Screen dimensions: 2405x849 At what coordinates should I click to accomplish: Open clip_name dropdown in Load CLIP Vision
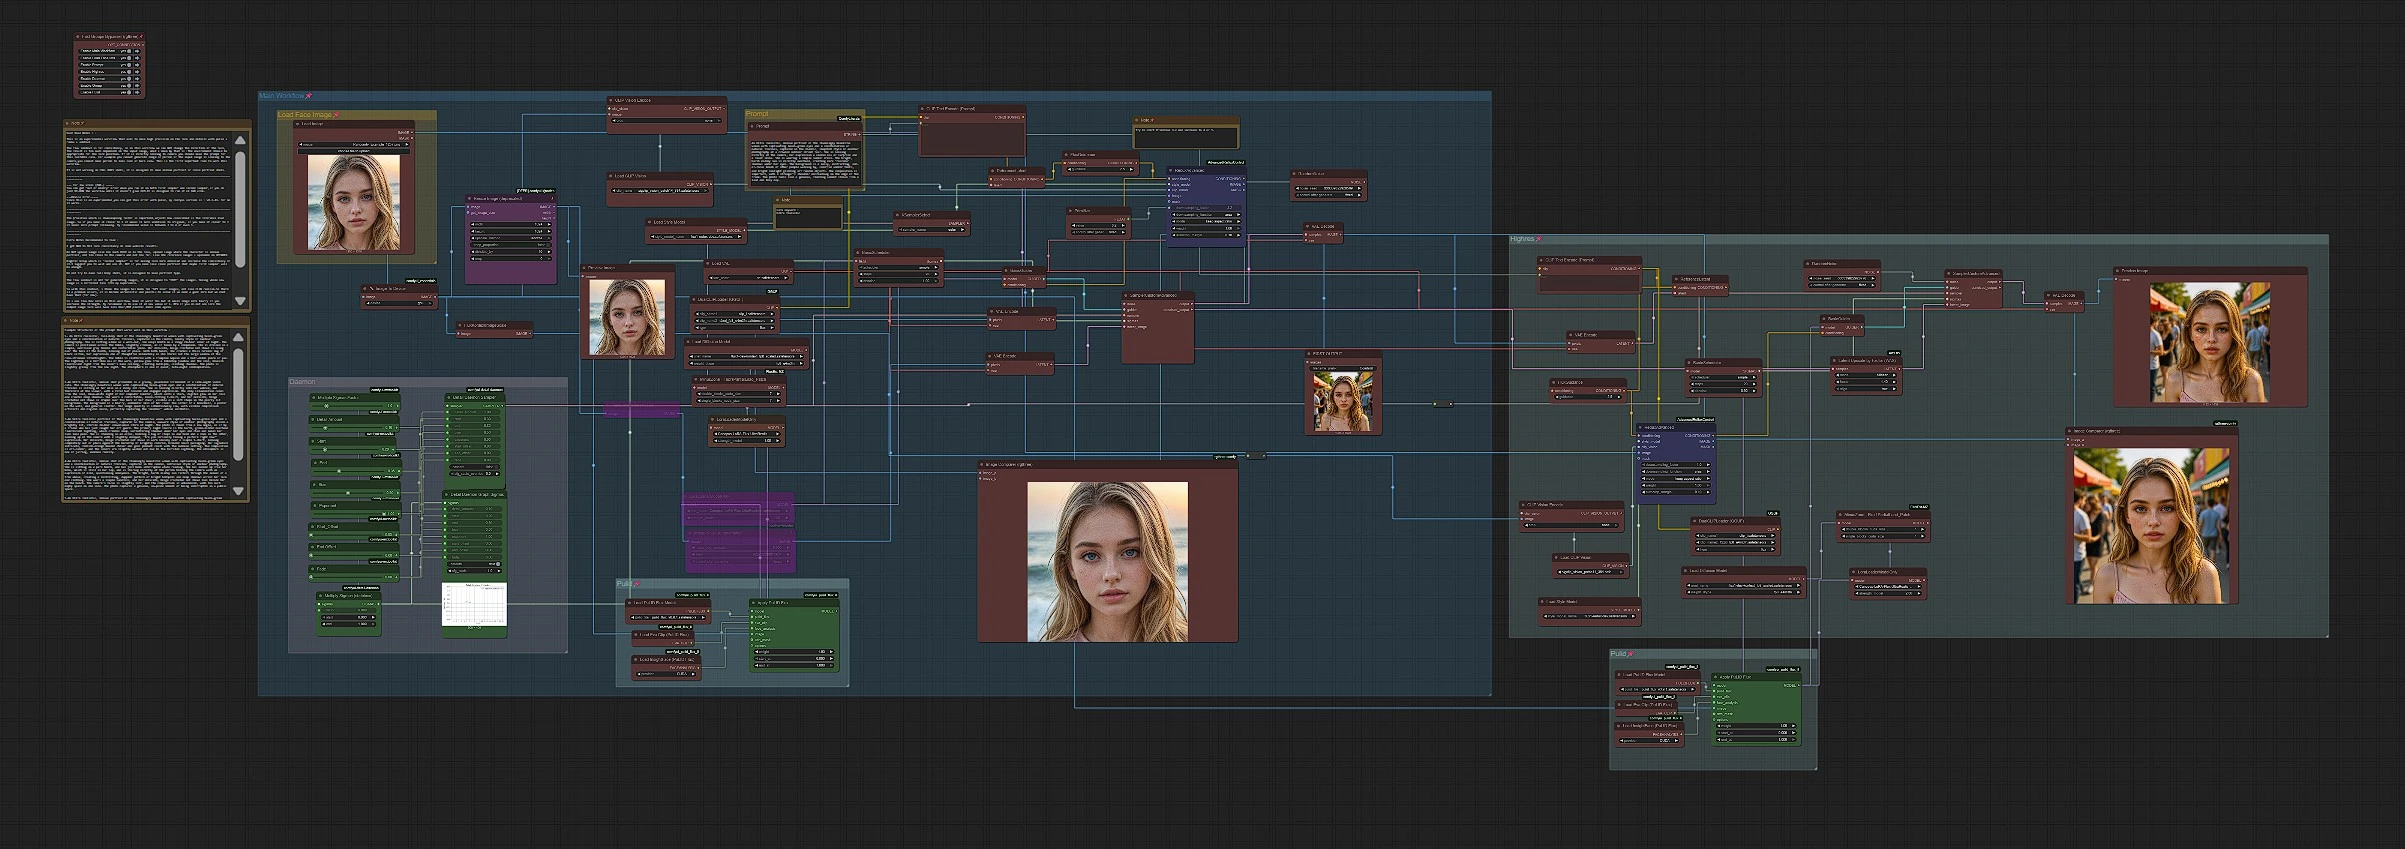click(661, 190)
